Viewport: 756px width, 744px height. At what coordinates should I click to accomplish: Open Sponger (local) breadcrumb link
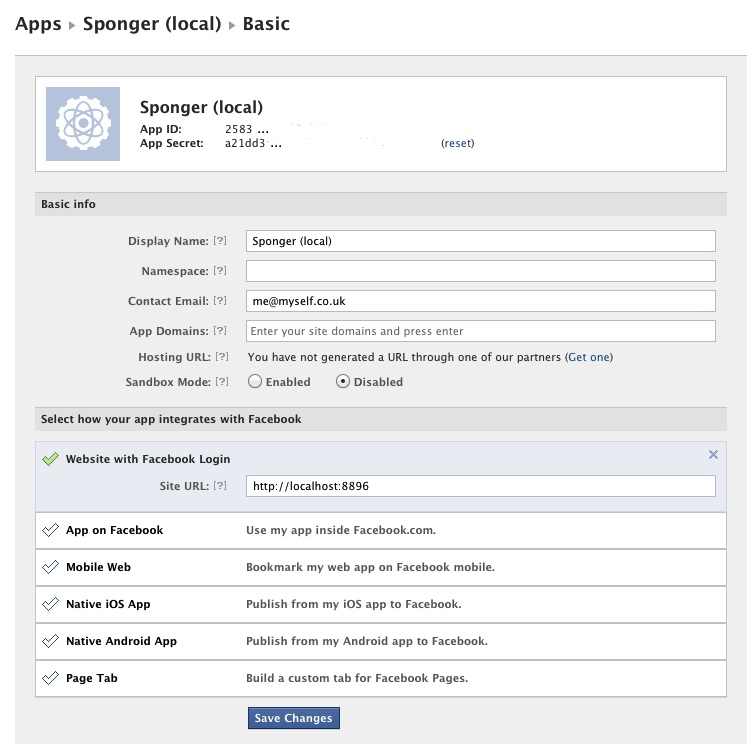click(152, 23)
